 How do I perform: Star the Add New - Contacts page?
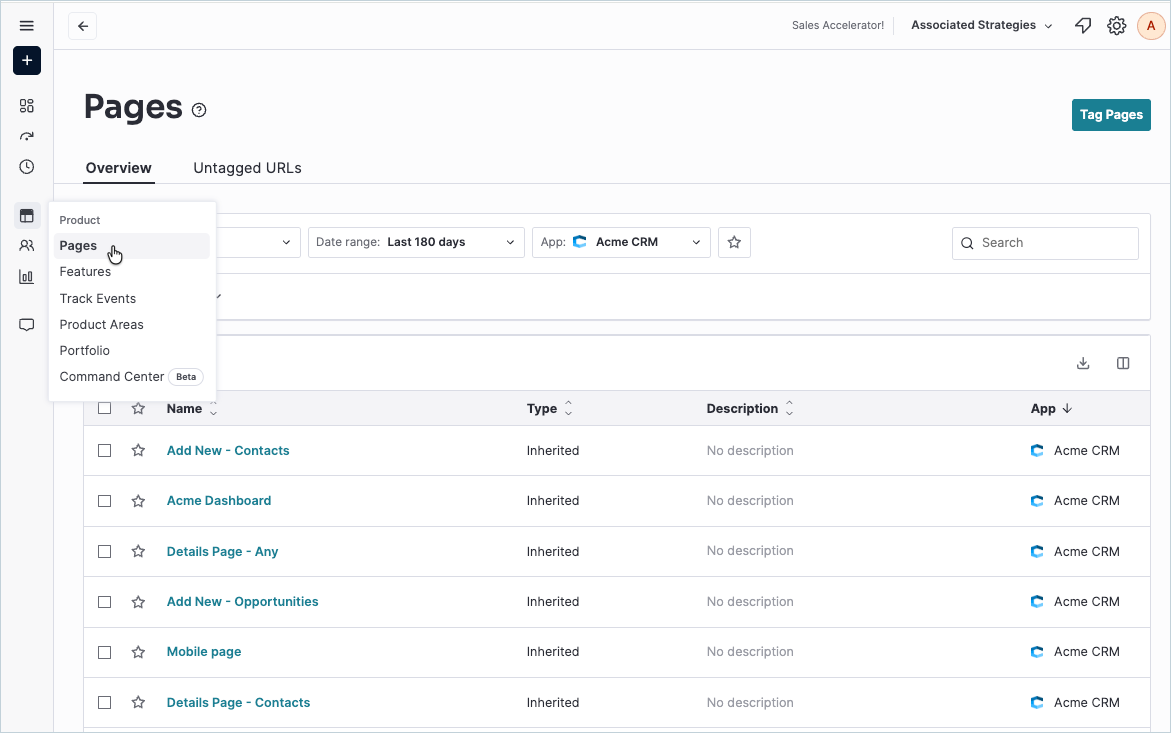pos(138,451)
